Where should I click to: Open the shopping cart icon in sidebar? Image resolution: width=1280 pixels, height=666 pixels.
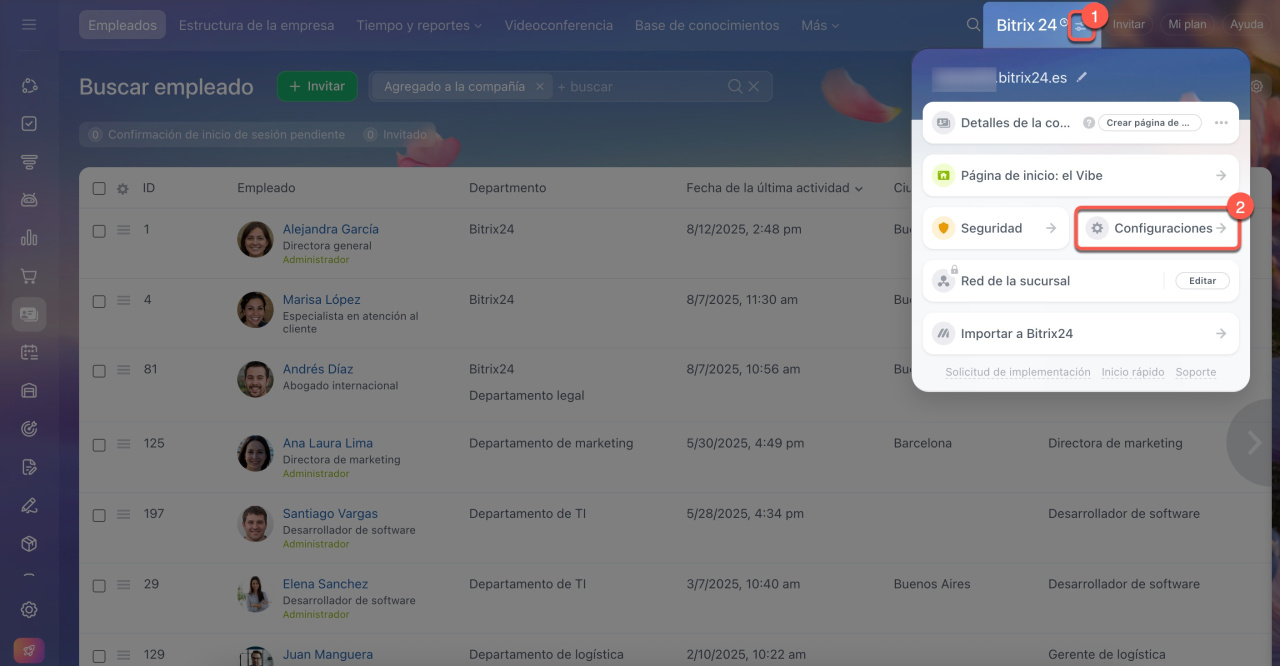29,276
